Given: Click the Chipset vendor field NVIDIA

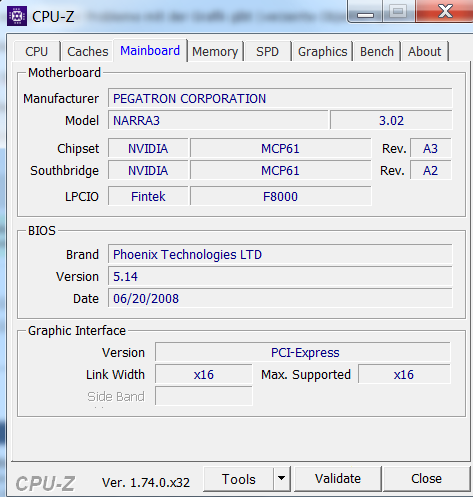Looking at the screenshot, I should point(148,148).
